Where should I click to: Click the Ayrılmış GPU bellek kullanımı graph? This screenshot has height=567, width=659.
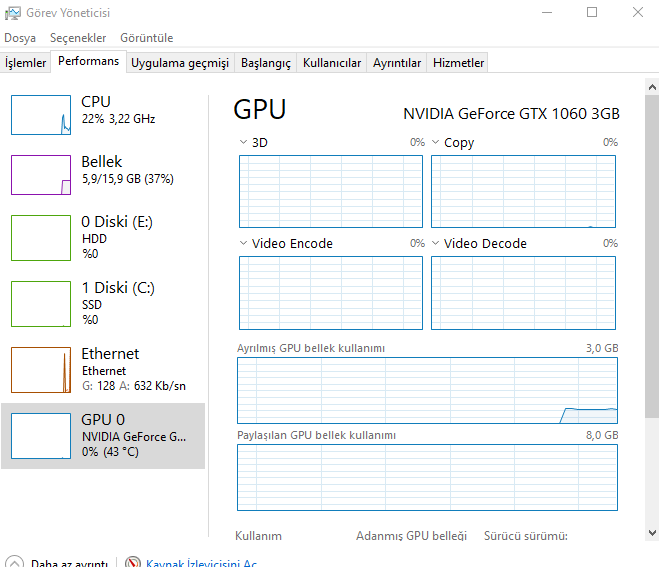tap(427, 390)
